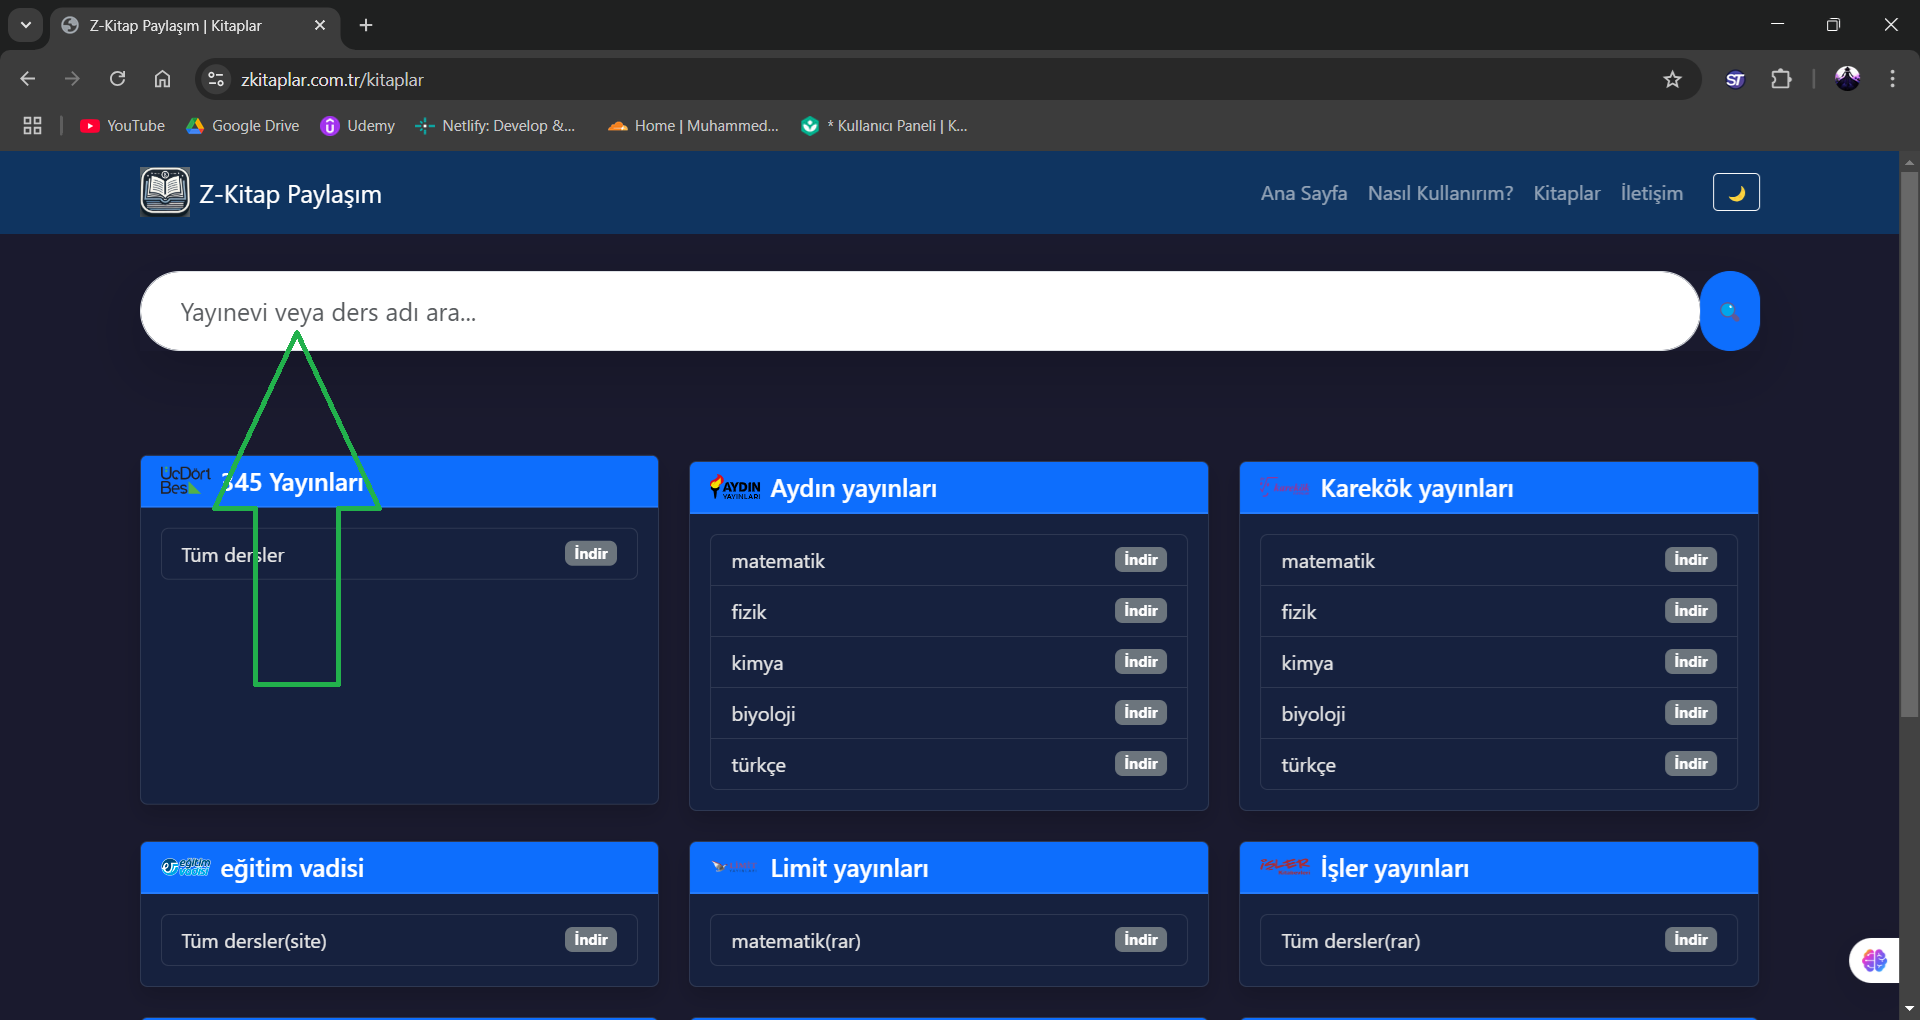The height and width of the screenshot is (1020, 1920).
Task: Open the bookmarks apps grid icon
Action: click(x=32, y=126)
